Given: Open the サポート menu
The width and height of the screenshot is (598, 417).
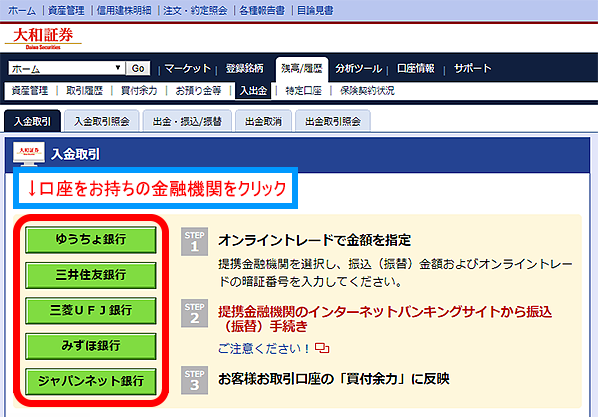Looking at the screenshot, I should pos(472,68).
